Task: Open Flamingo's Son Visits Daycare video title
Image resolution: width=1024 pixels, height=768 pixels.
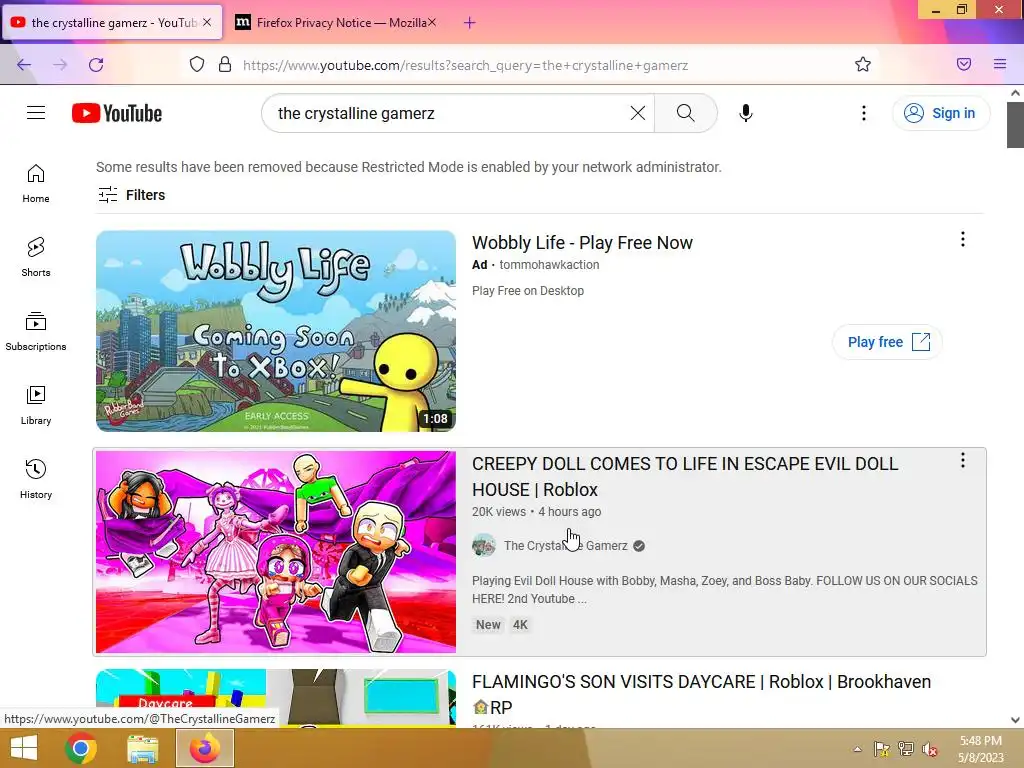Action: [701, 694]
